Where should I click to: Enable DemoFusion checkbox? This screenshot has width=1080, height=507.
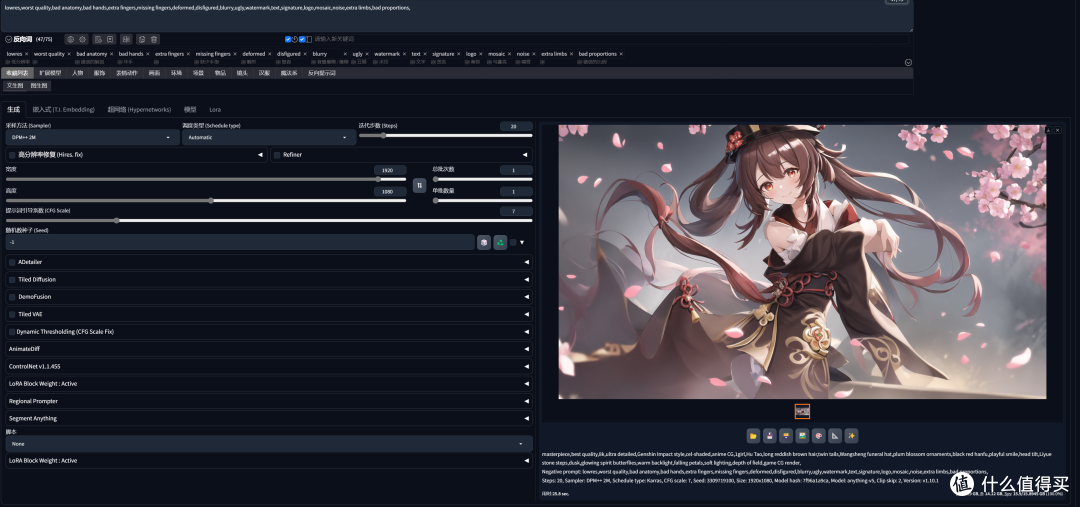coord(12,297)
